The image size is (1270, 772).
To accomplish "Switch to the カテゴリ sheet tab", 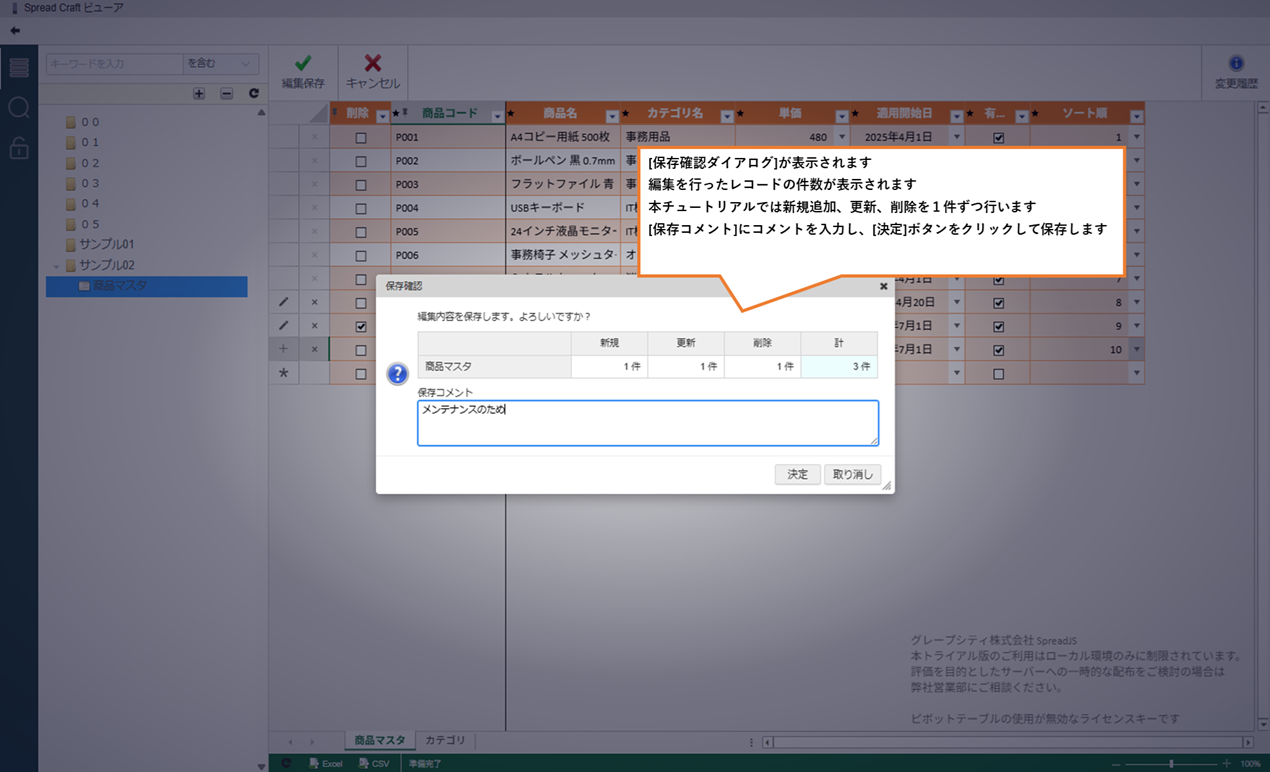I will pyautogui.click(x=445, y=741).
